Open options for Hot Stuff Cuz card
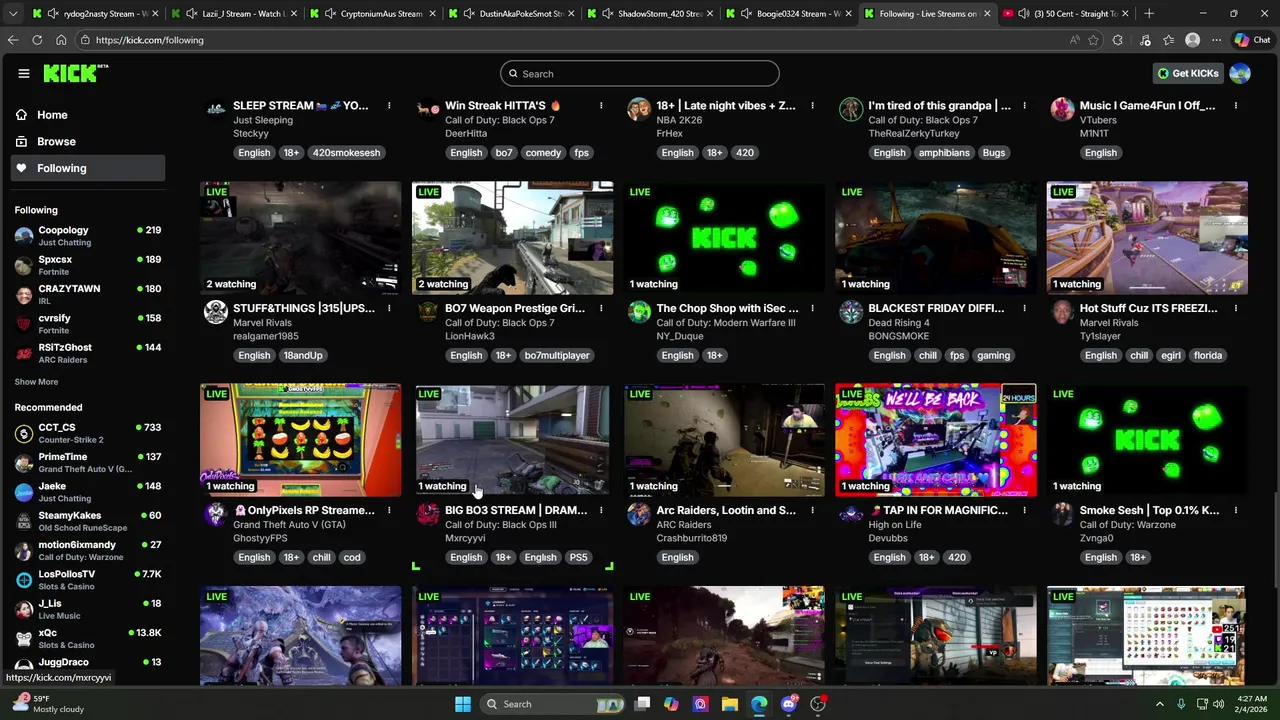Image resolution: width=1280 pixels, height=720 pixels. click(1236, 309)
